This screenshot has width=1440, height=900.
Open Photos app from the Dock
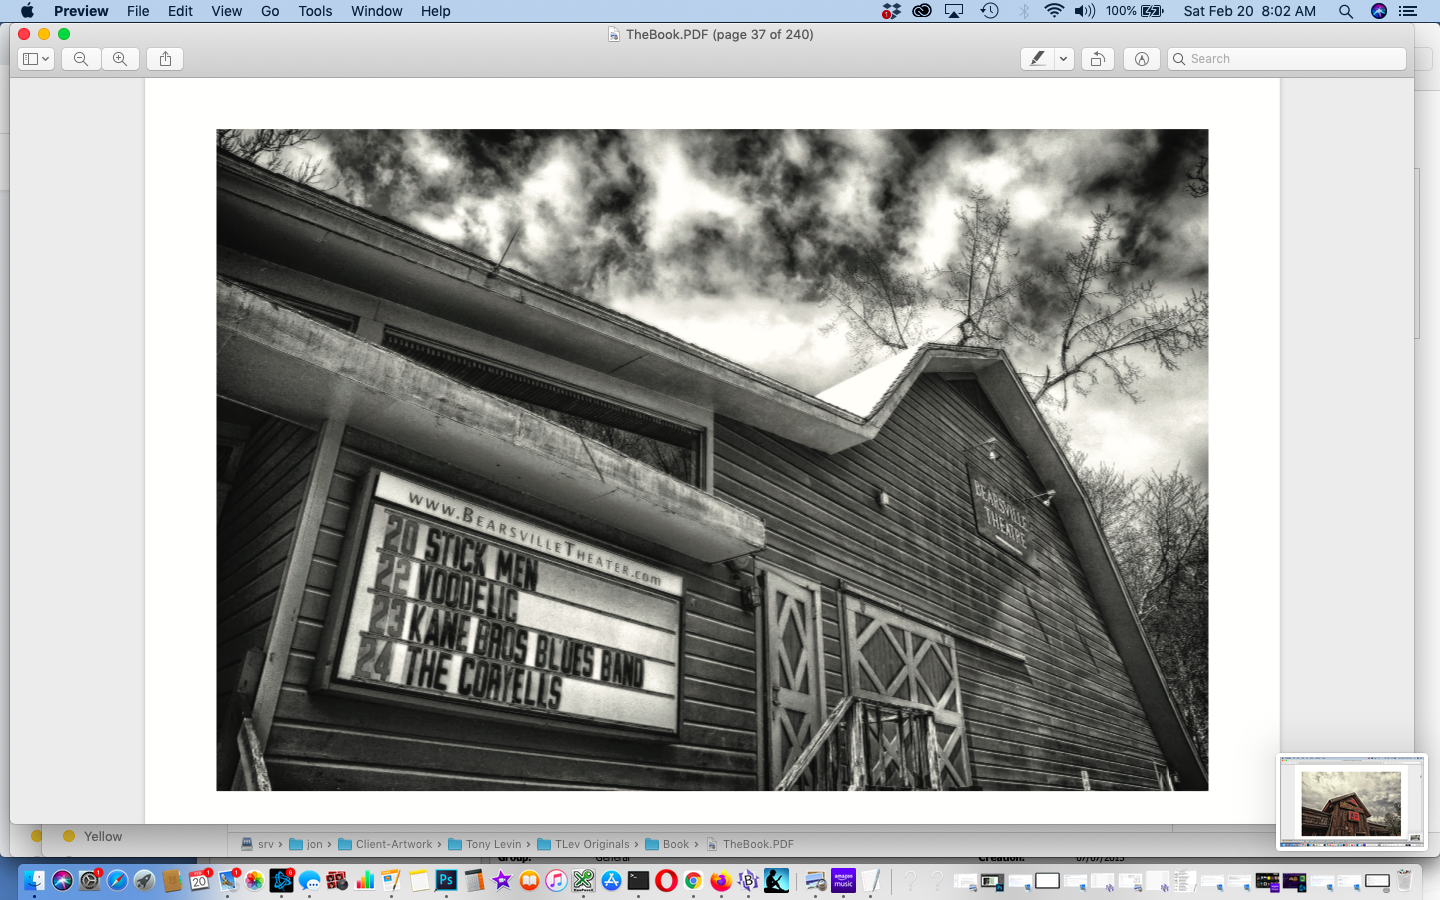[x=254, y=880]
